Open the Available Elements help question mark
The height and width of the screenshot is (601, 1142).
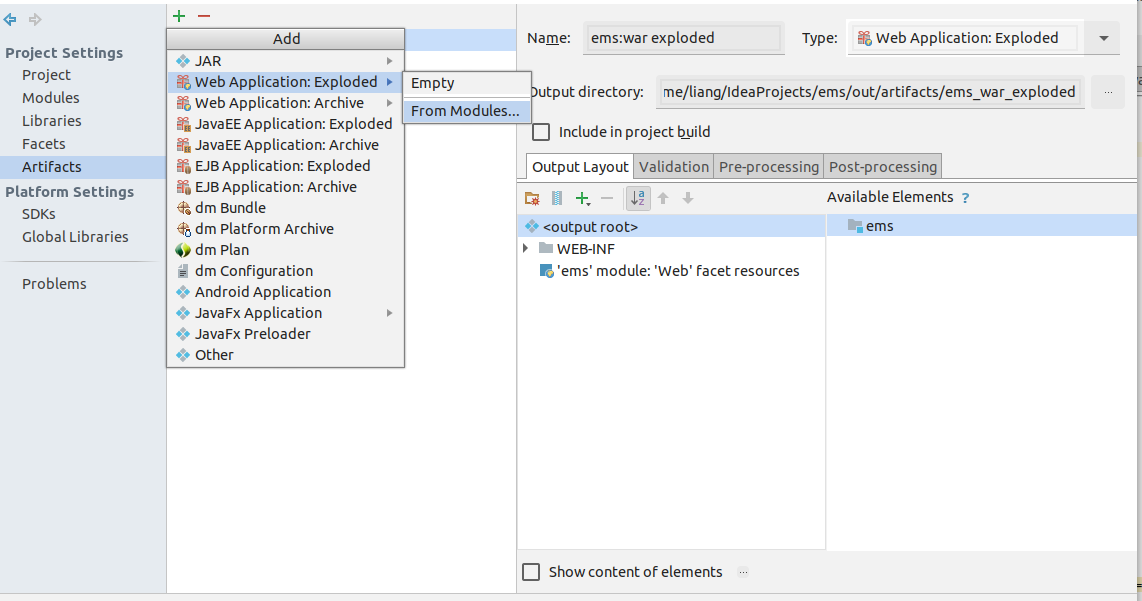[965, 198]
